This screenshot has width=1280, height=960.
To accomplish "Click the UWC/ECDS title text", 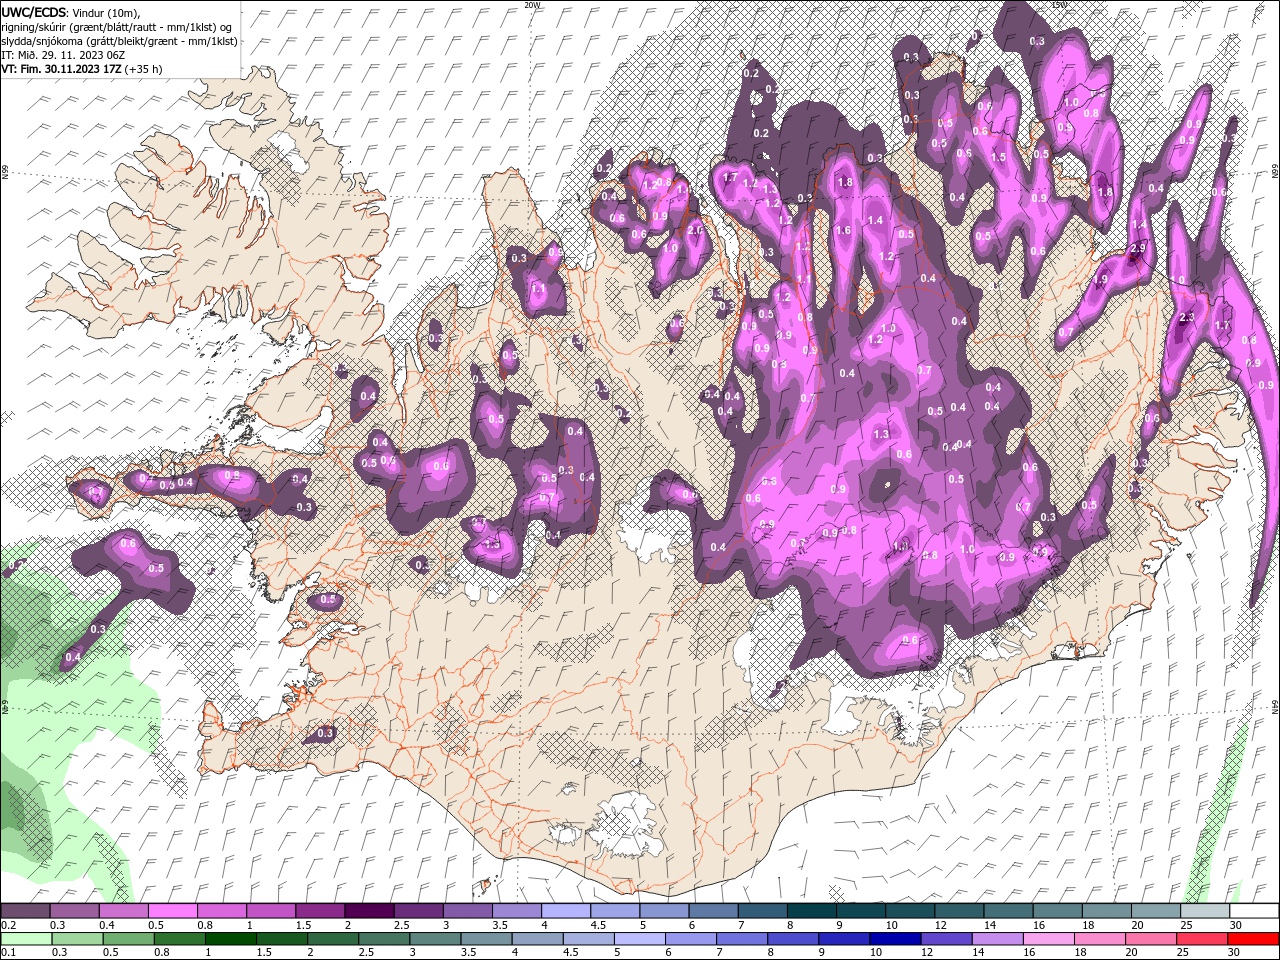I will point(34,12).
